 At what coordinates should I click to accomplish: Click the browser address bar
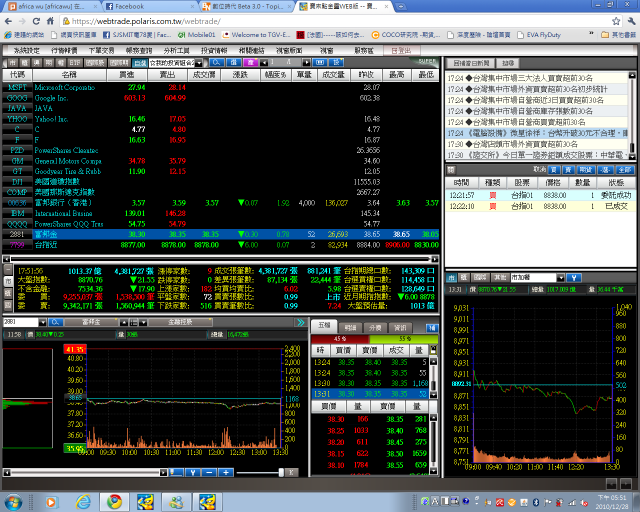pos(335,21)
